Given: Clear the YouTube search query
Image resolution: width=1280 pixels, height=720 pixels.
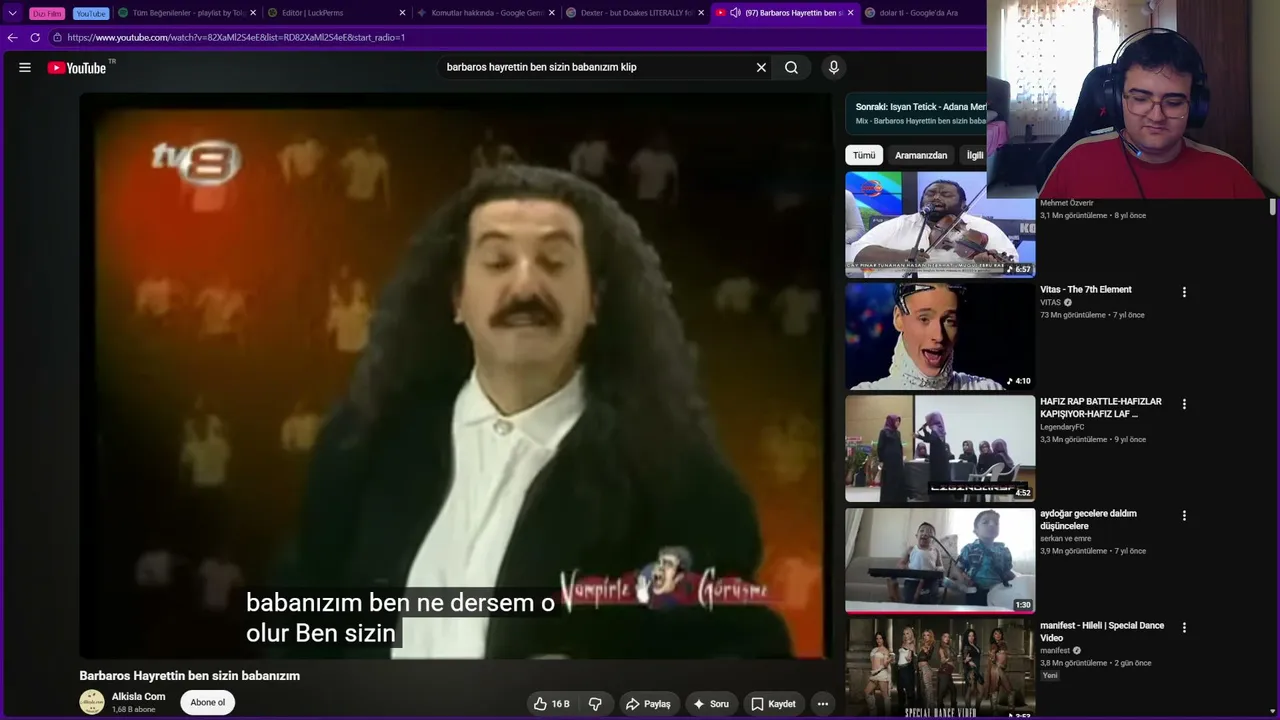Looking at the screenshot, I should 761,67.
